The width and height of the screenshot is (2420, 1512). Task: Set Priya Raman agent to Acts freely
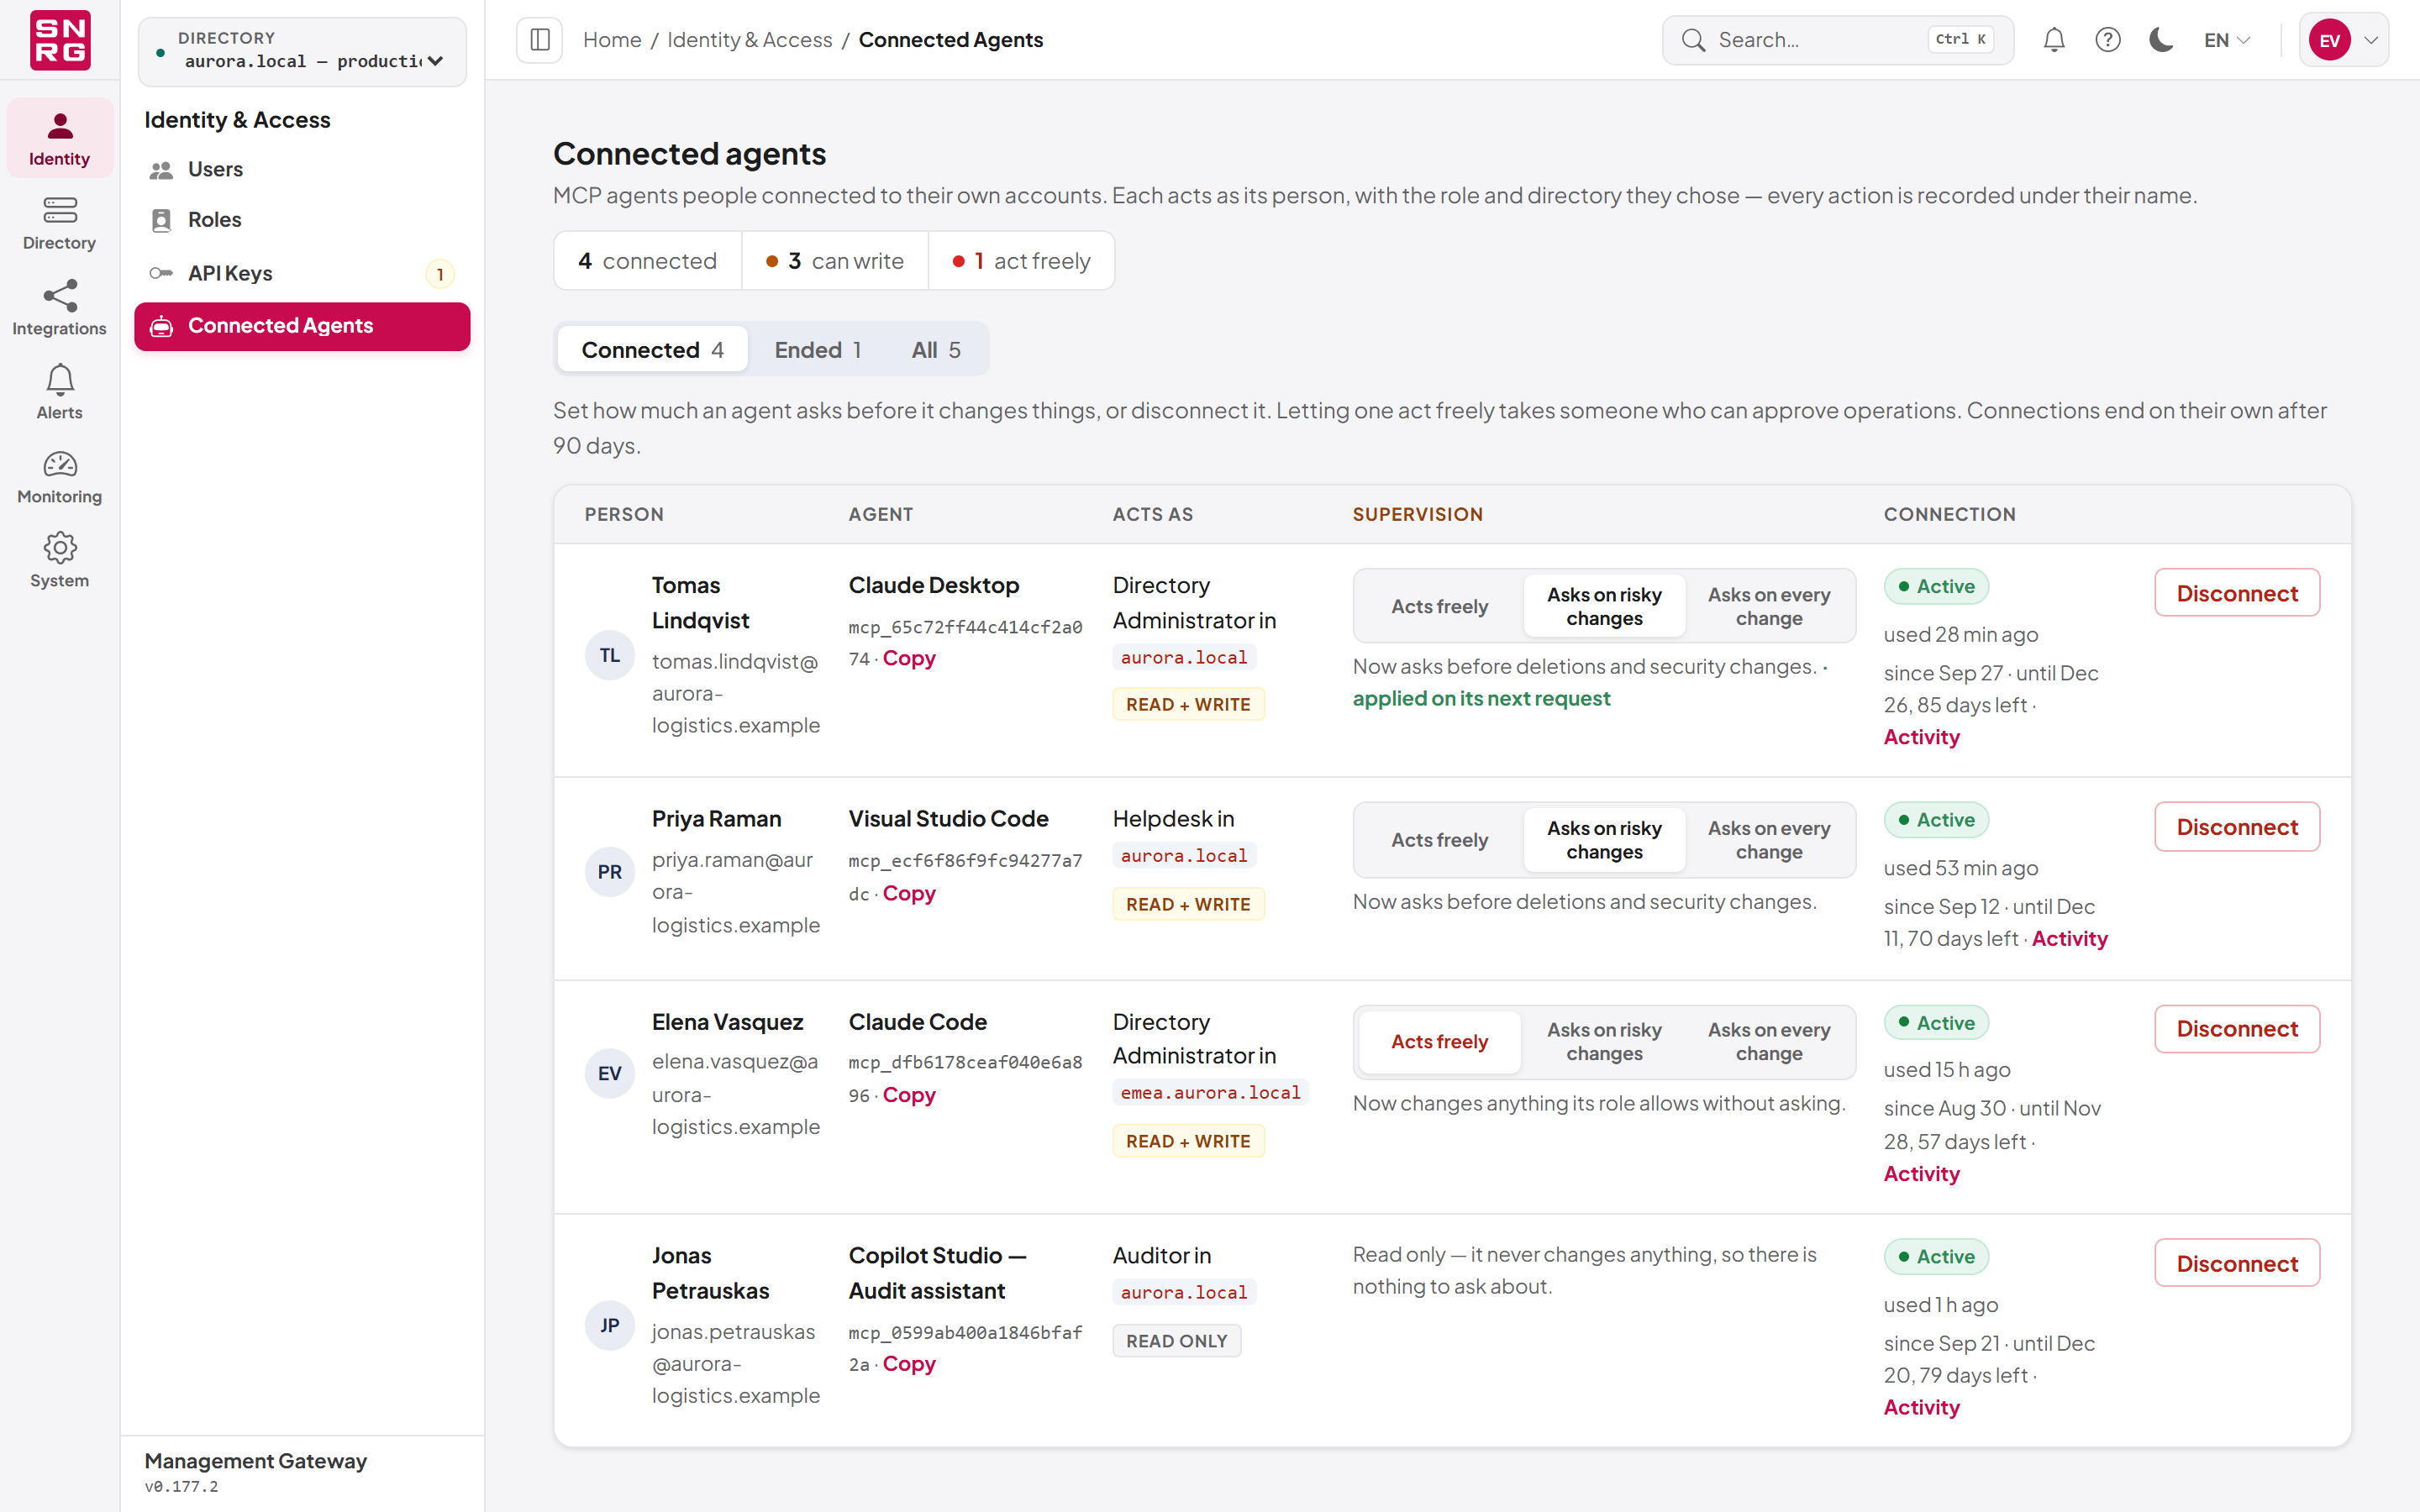pyautogui.click(x=1439, y=840)
